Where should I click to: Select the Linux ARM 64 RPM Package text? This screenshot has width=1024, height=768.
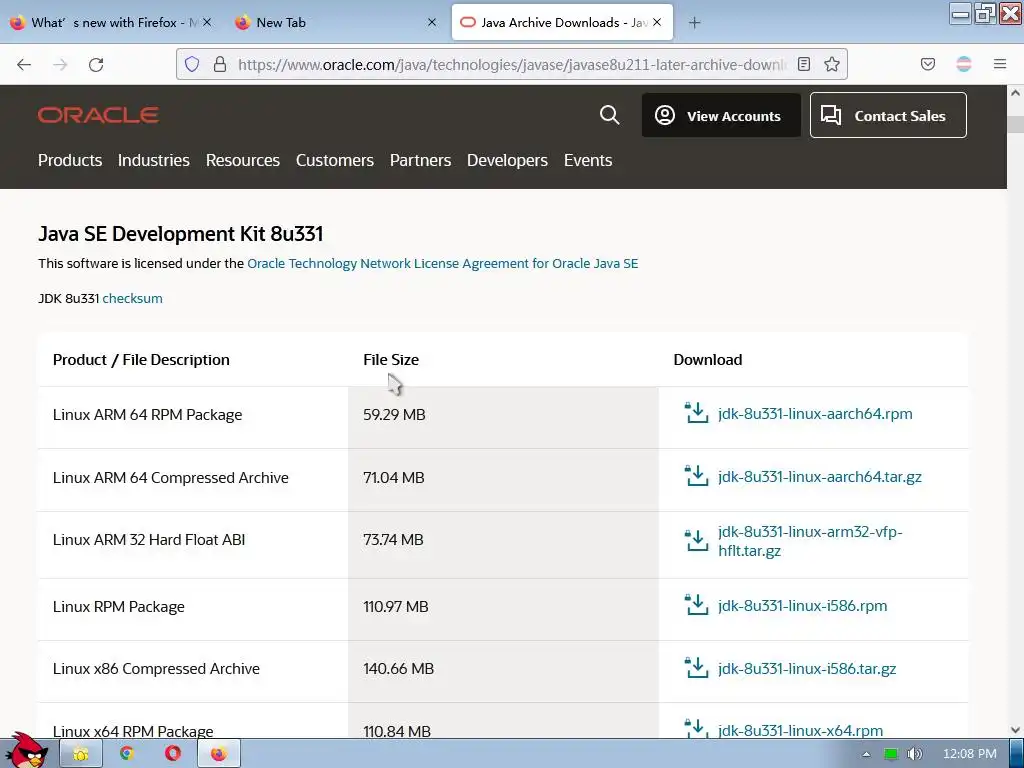[148, 415]
